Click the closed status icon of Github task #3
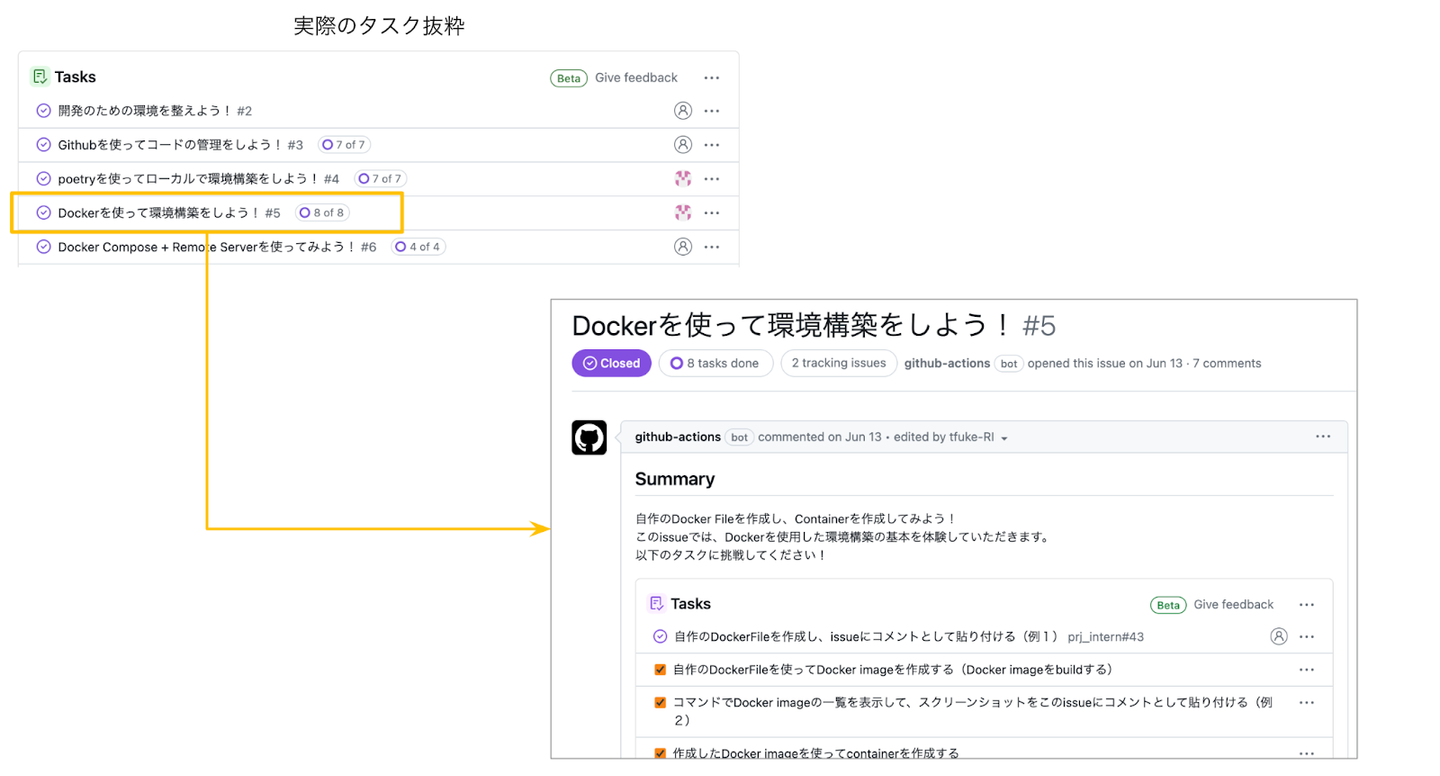Screen dimensions: 1440x776 pos(43,145)
